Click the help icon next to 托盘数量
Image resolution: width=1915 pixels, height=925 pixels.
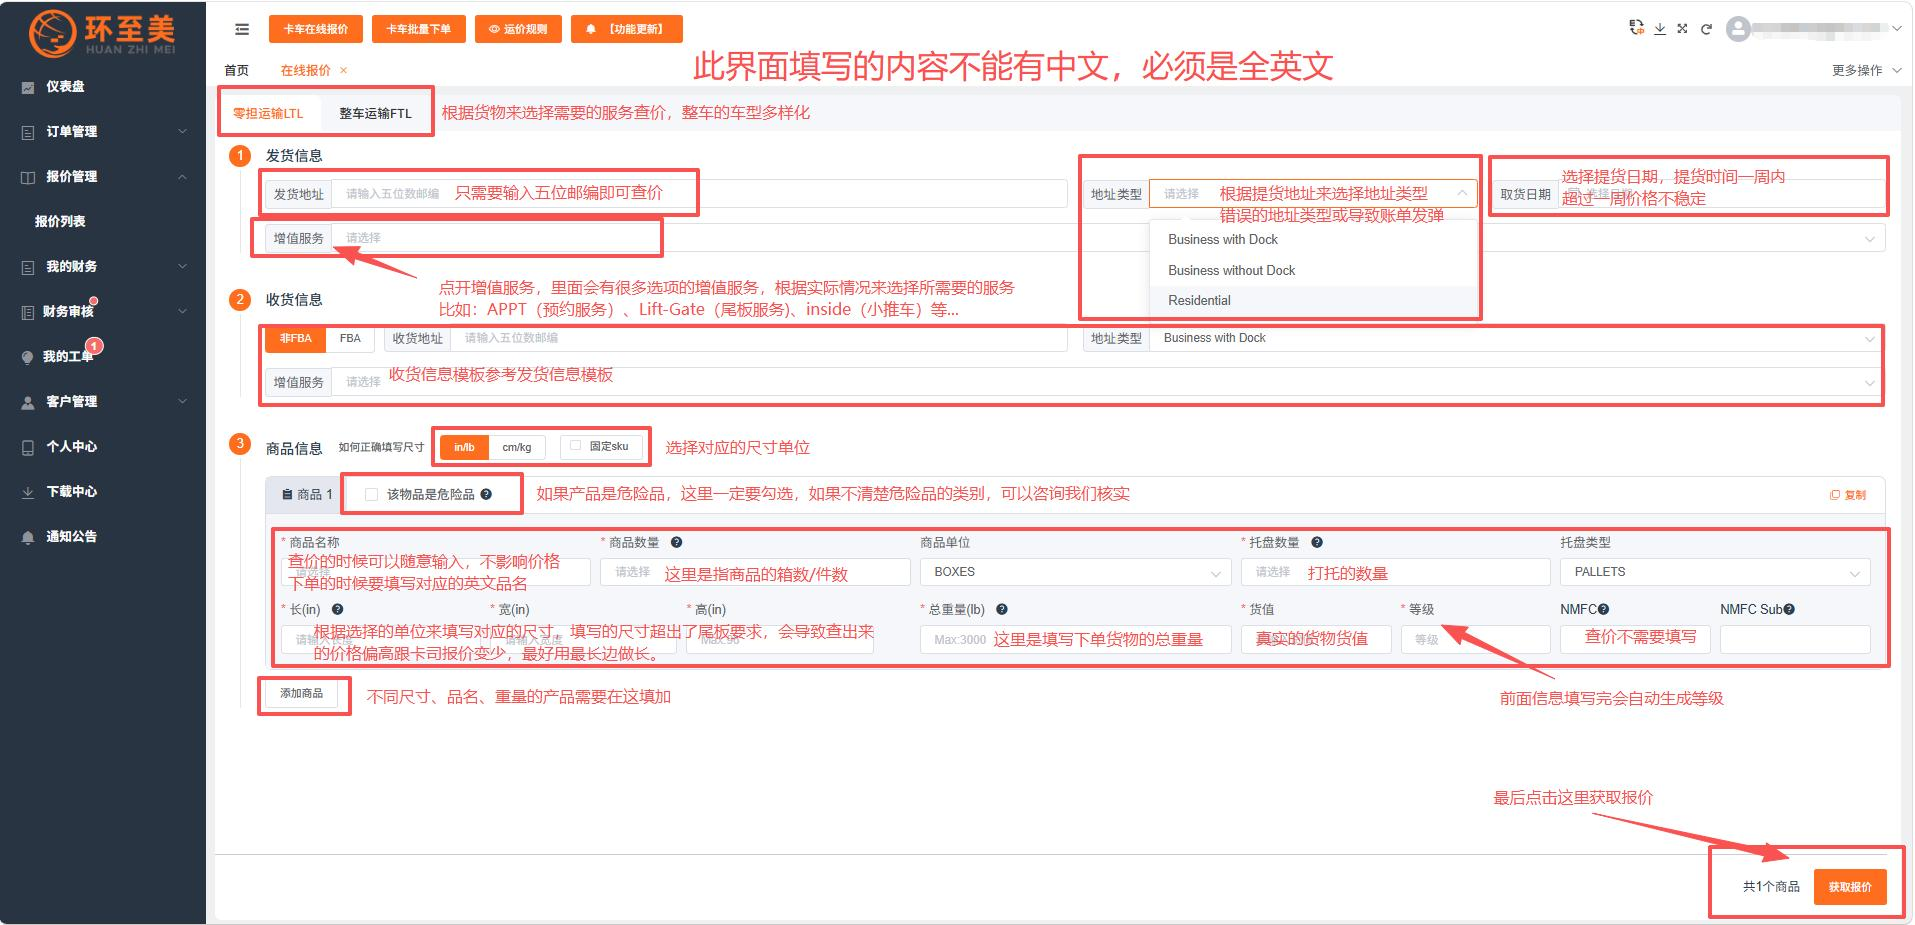1317,542
